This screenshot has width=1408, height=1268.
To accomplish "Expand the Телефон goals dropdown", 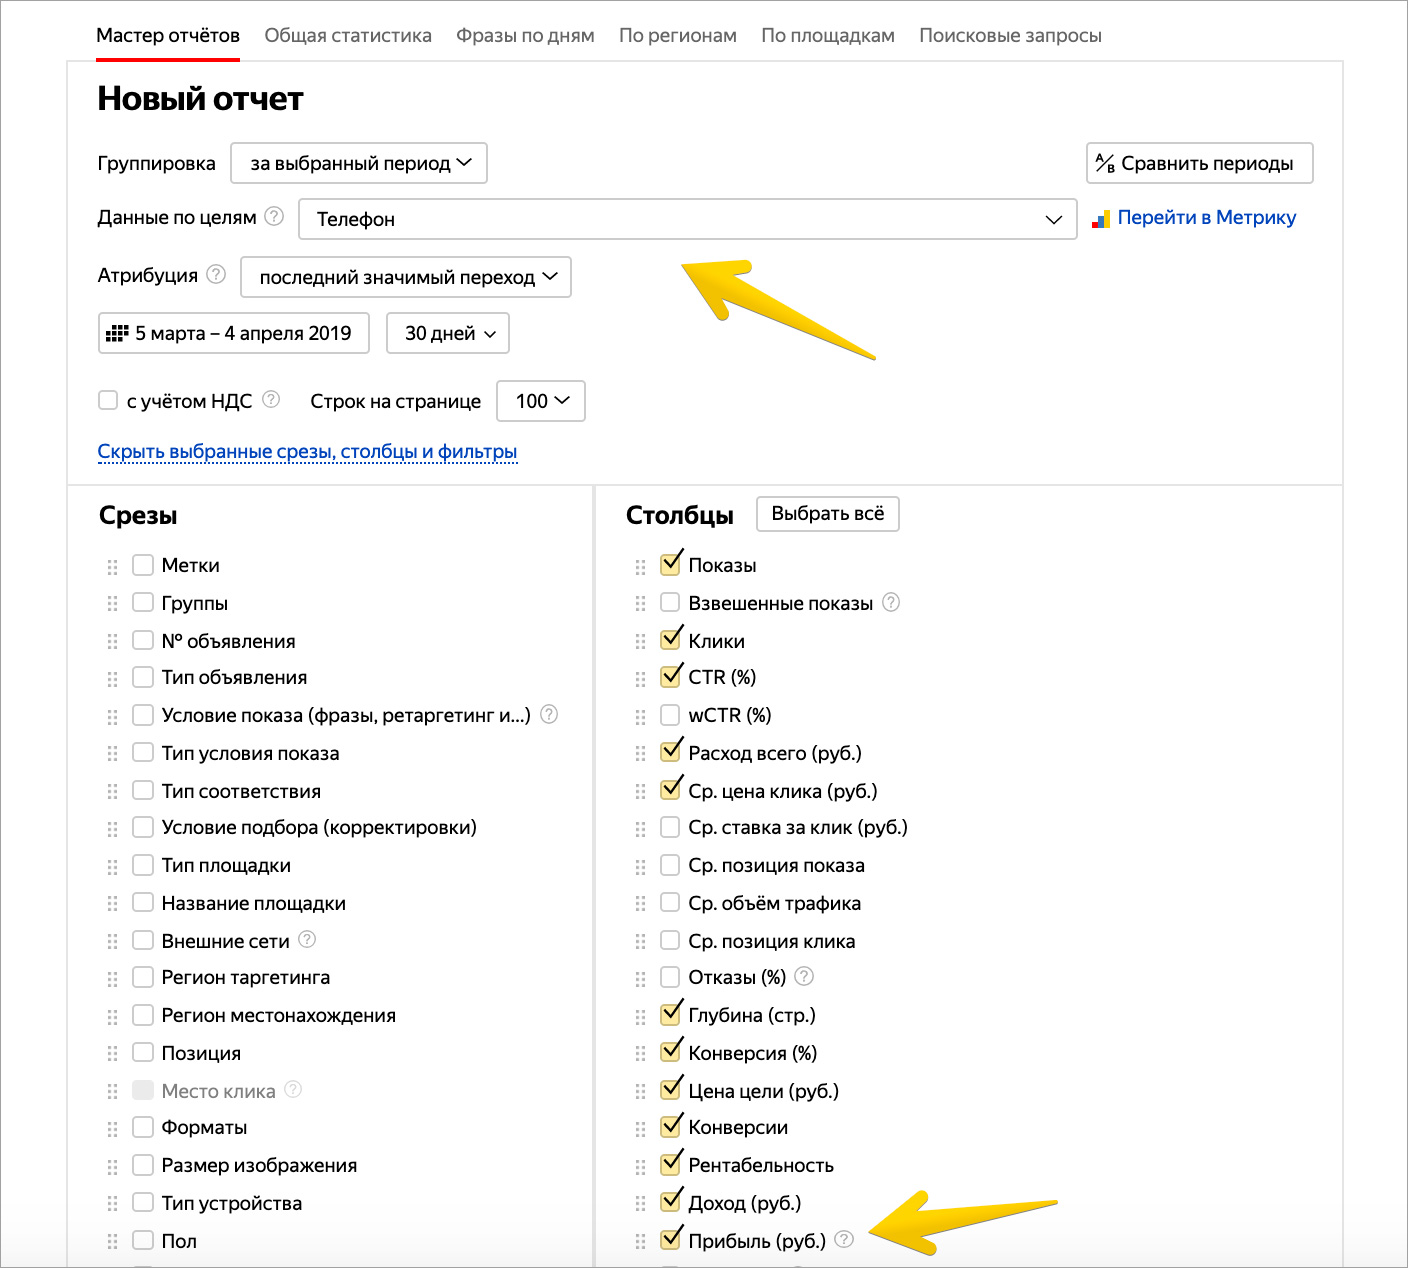I will click(x=687, y=219).
